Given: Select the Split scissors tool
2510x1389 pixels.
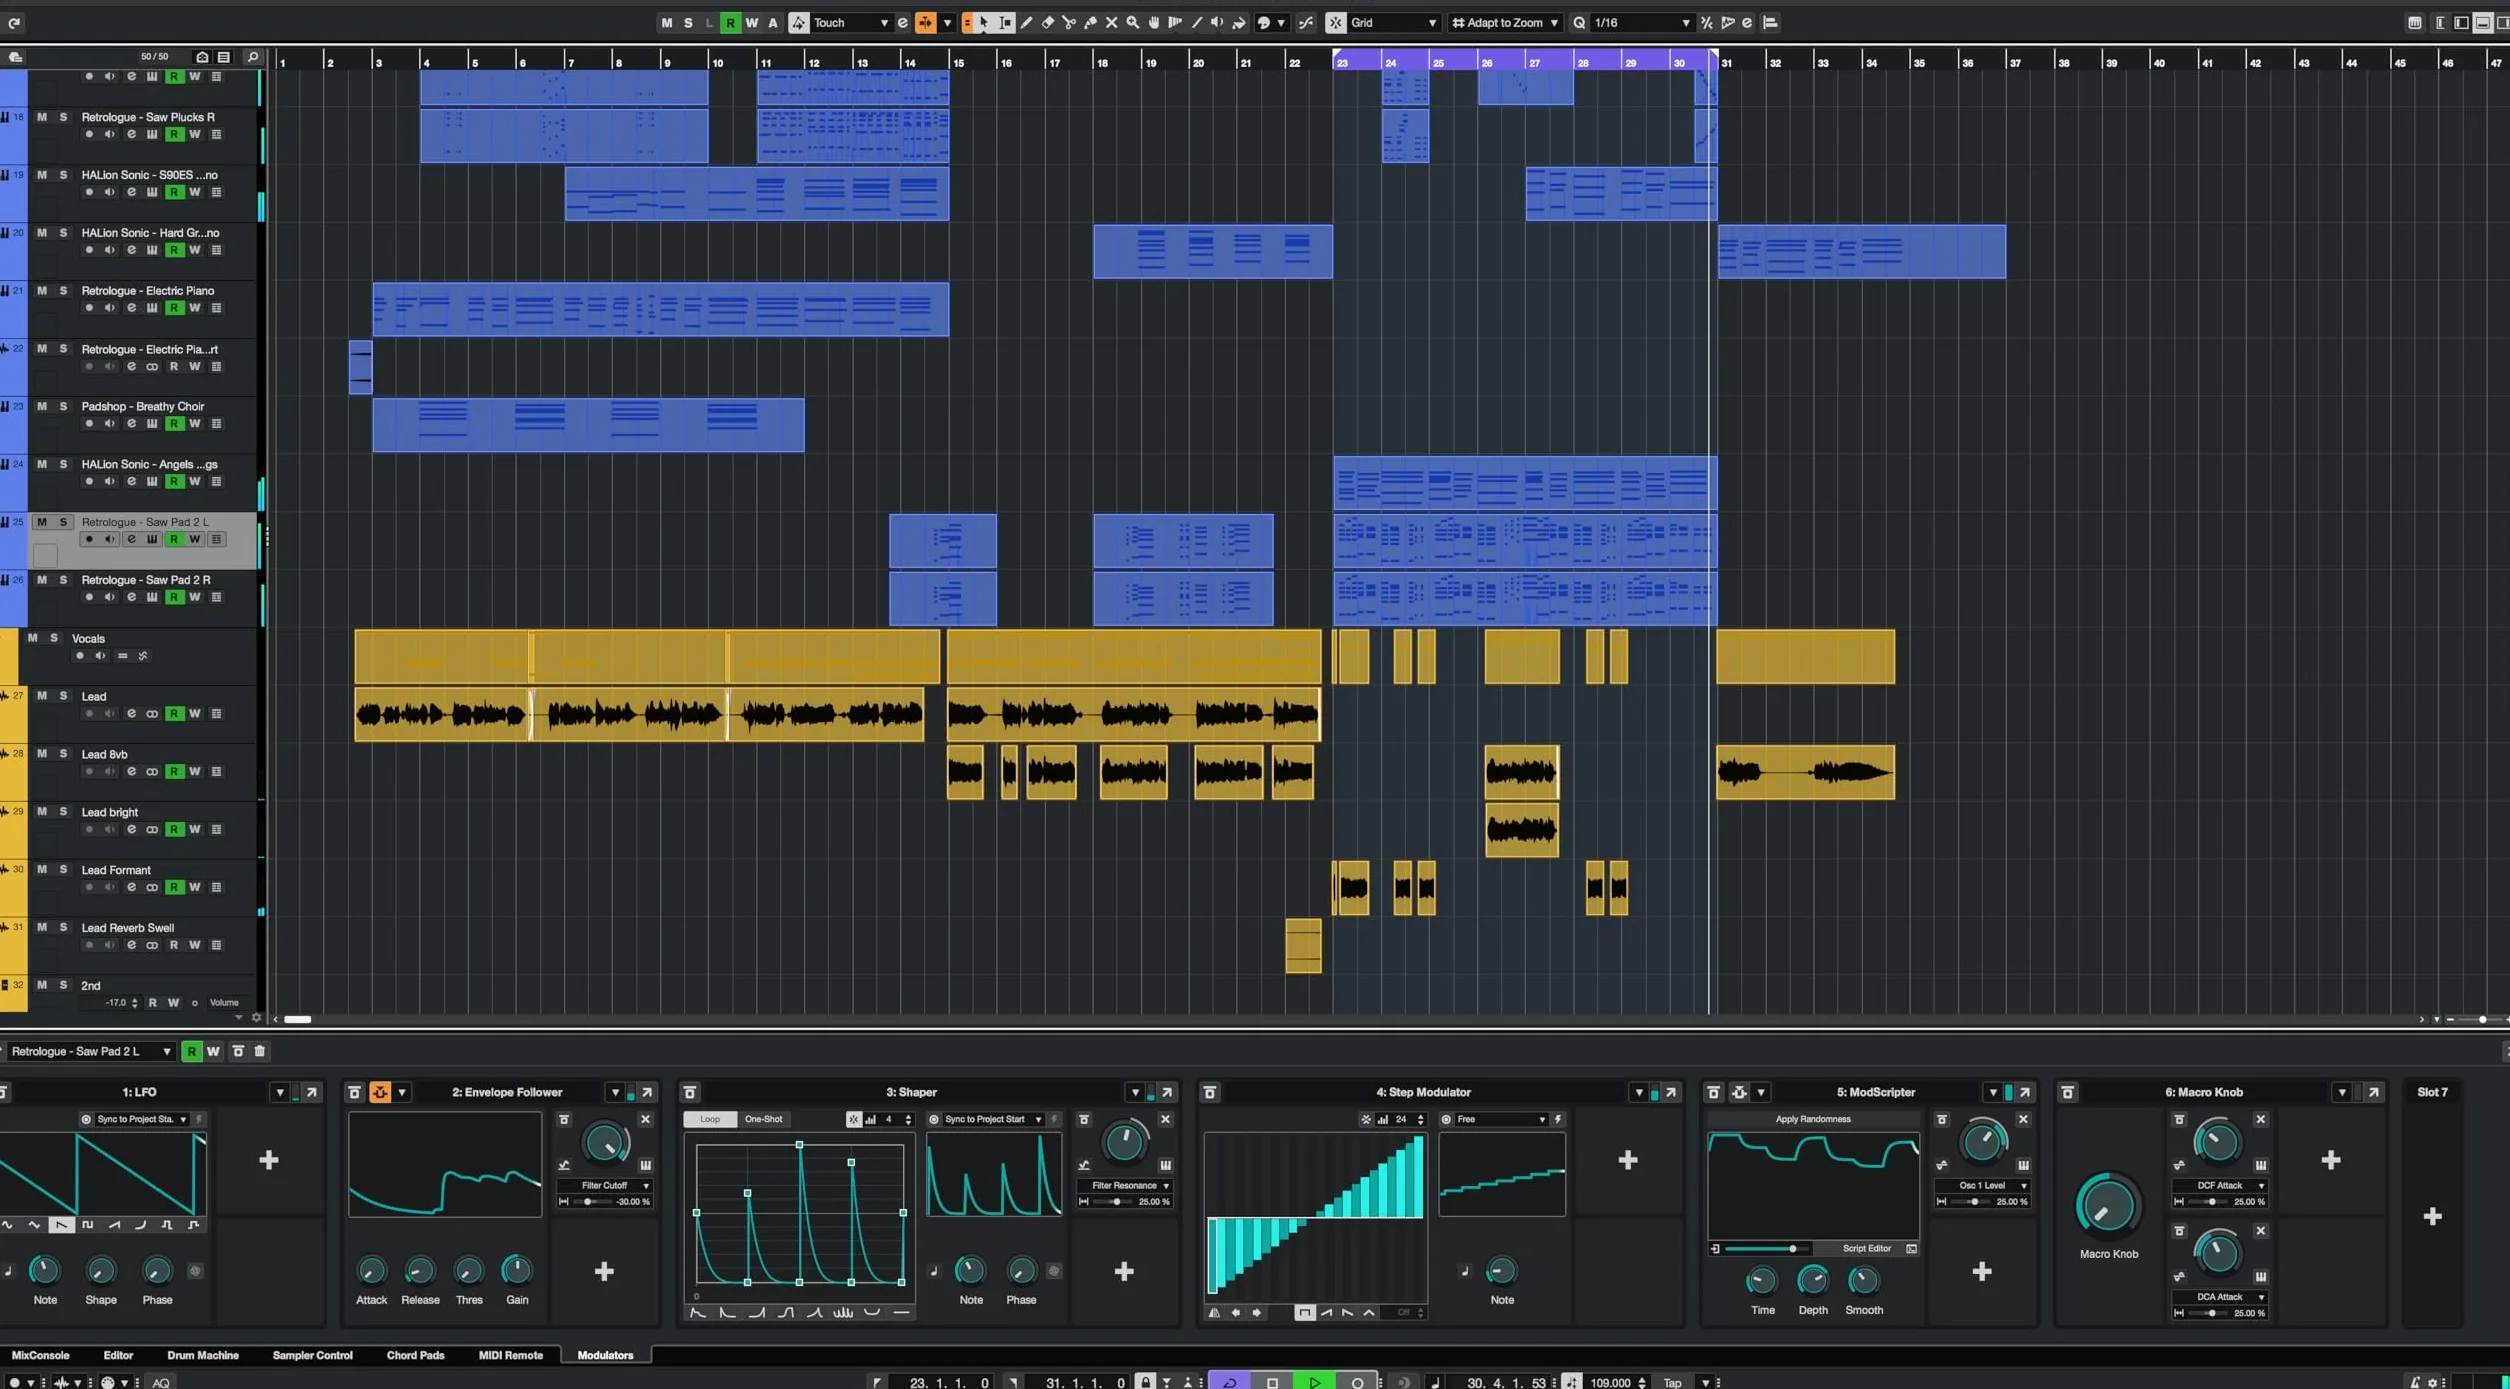Looking at the screenshot, I should click(1069, 22).
